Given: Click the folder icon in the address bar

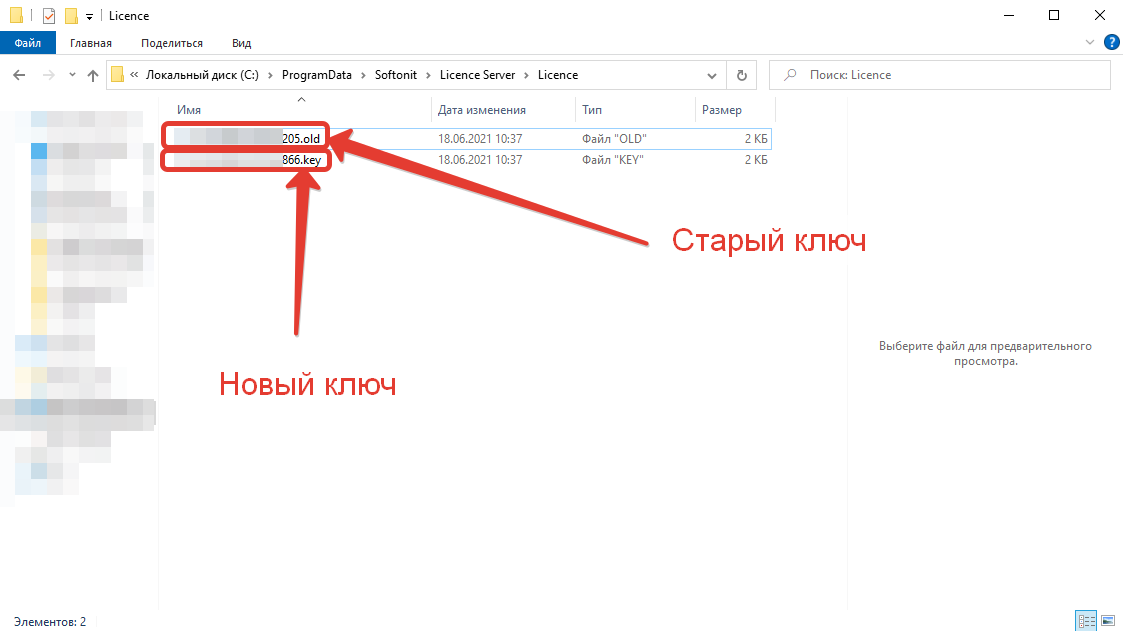Looking at the screenshot, I should pyautogui.click(x=117, y=74).
